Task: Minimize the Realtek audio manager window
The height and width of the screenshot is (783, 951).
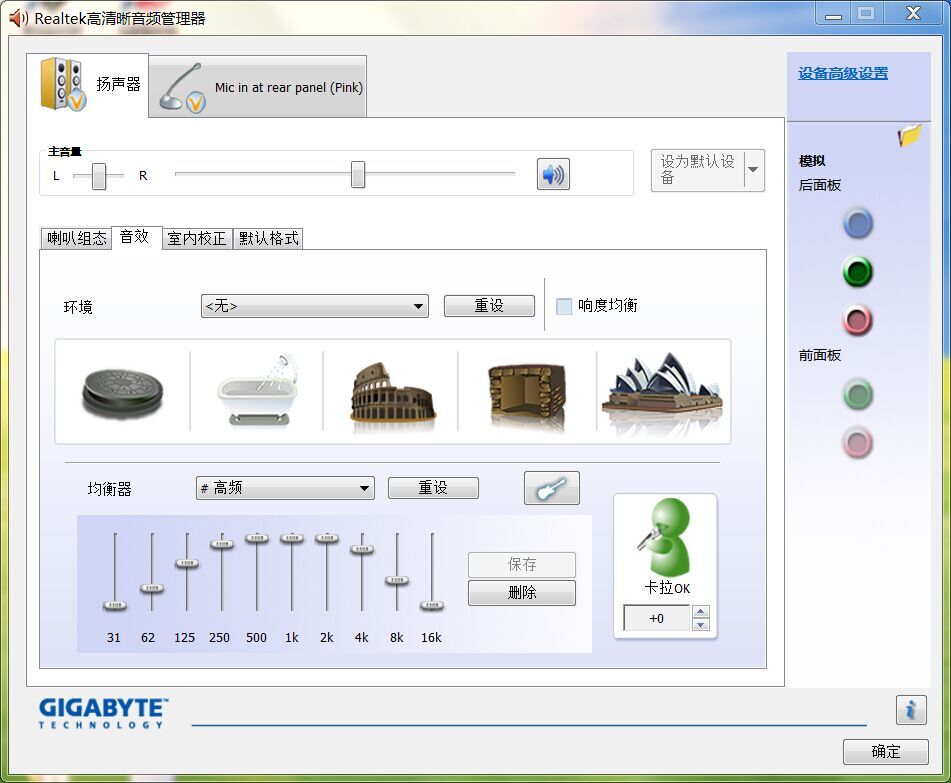Action: [833, 14]
